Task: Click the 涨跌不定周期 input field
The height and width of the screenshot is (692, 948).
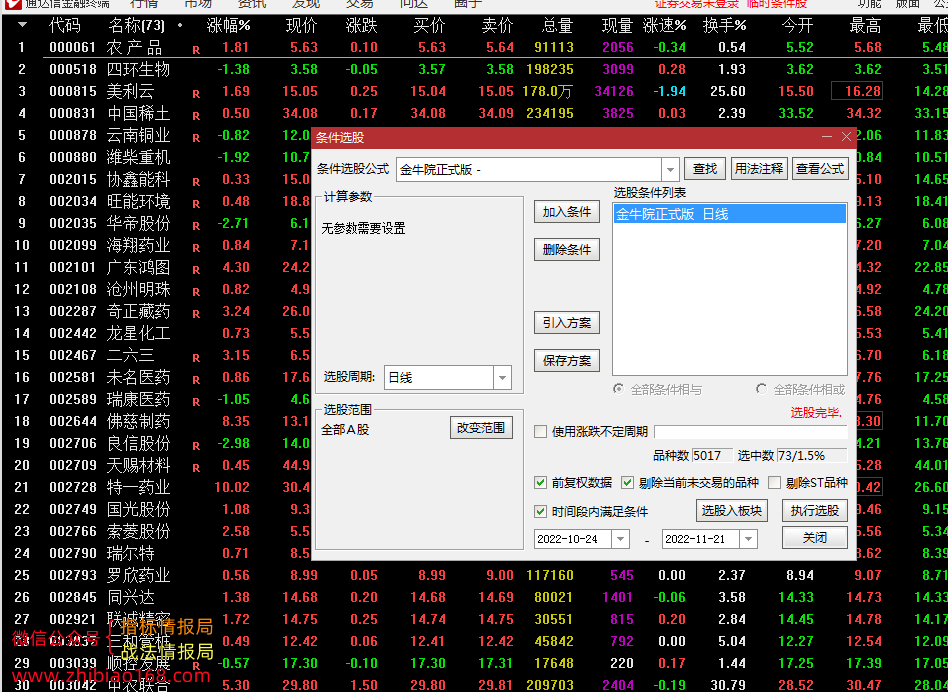Action: pyautogui.click(x=750, y=432)
